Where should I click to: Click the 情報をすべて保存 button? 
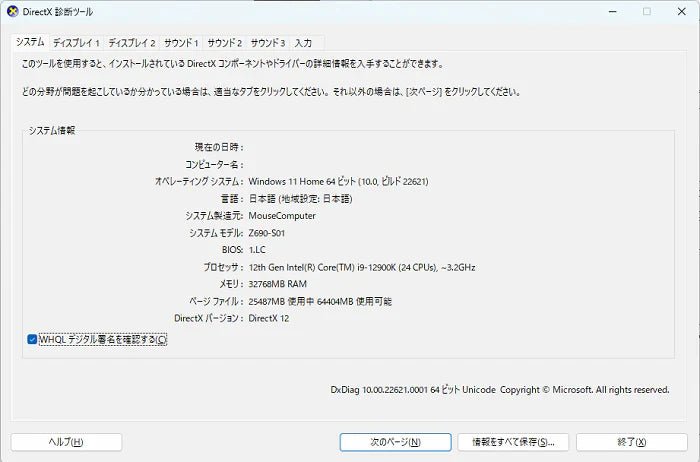(513, 441)
